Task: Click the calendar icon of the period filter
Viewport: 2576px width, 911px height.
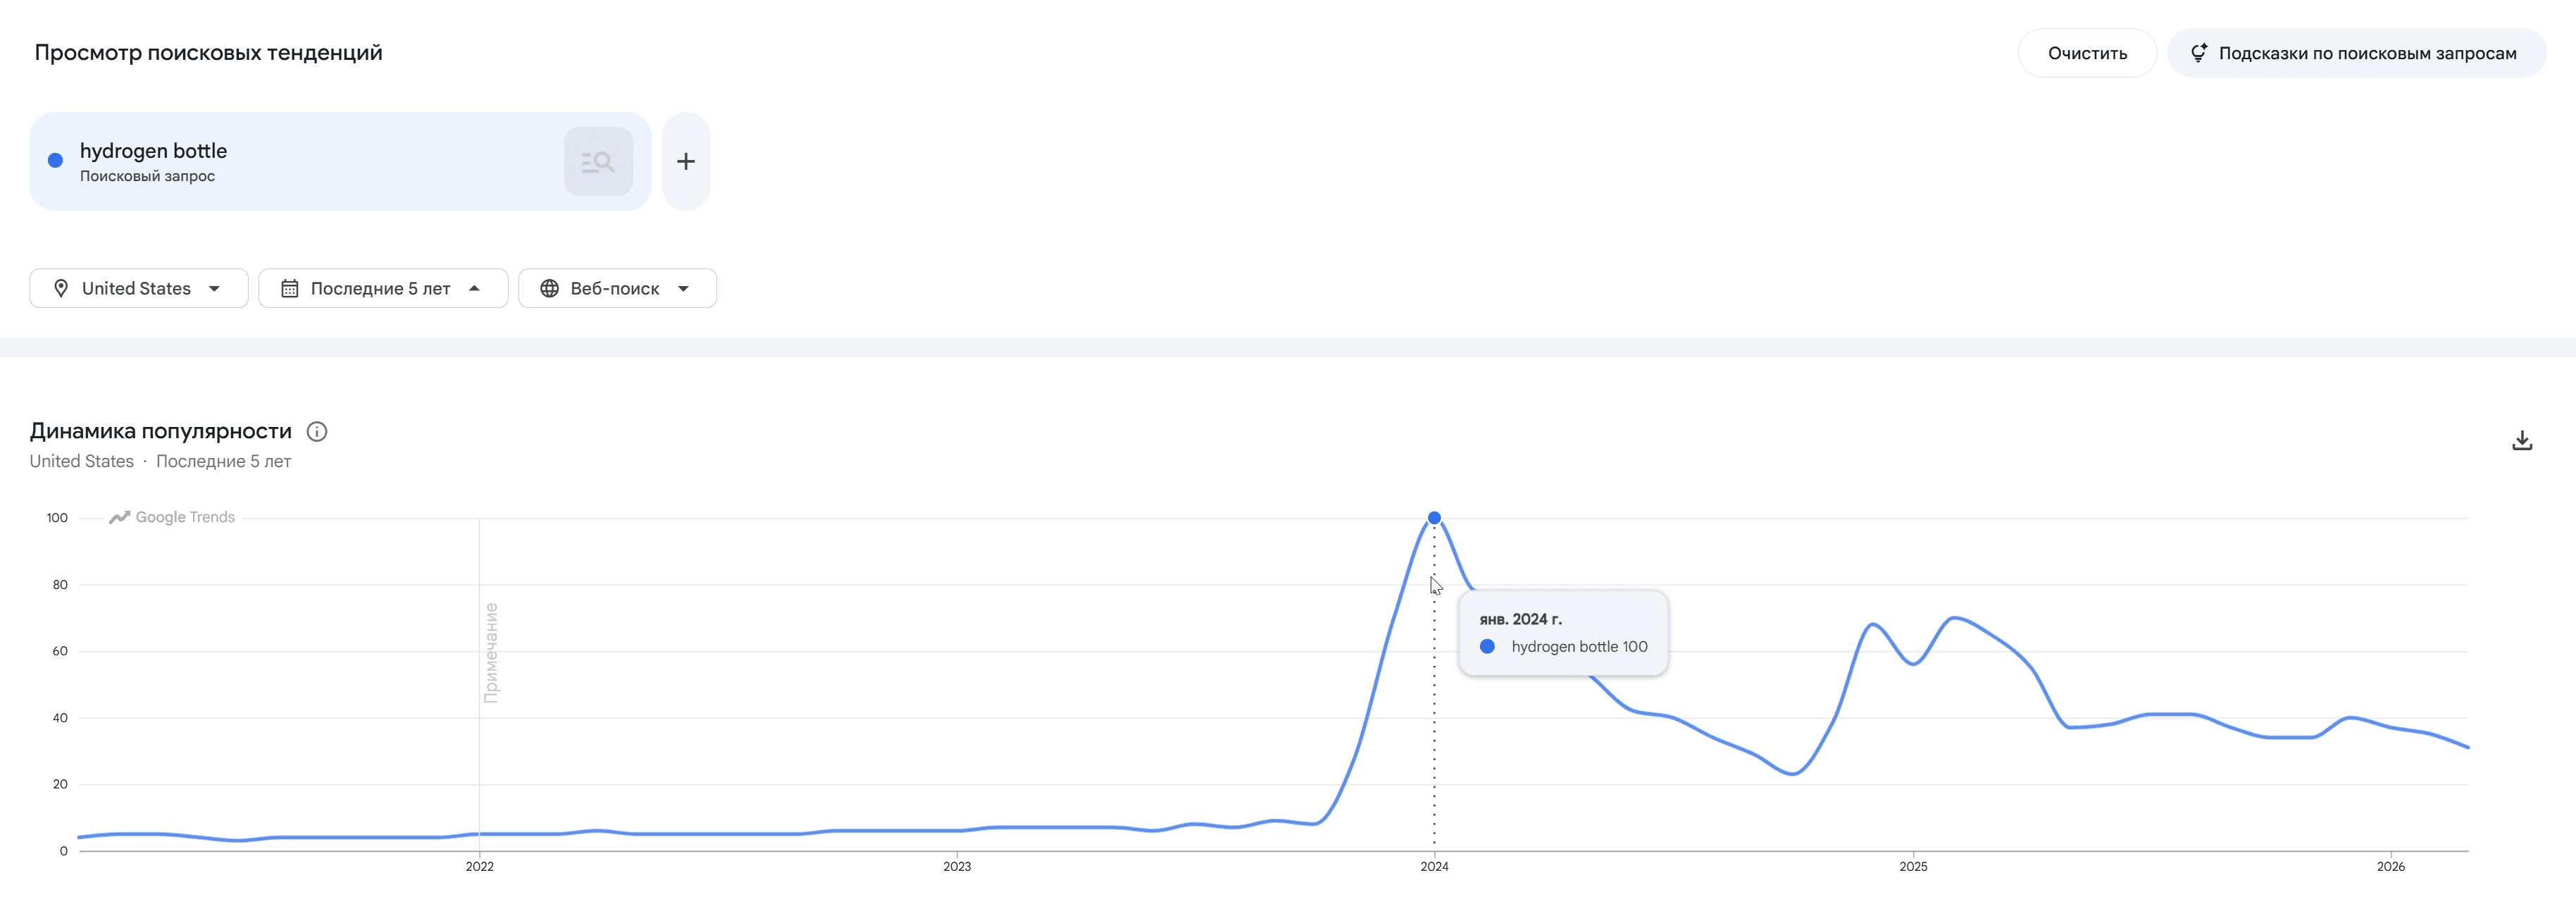Action: point(290,288)
